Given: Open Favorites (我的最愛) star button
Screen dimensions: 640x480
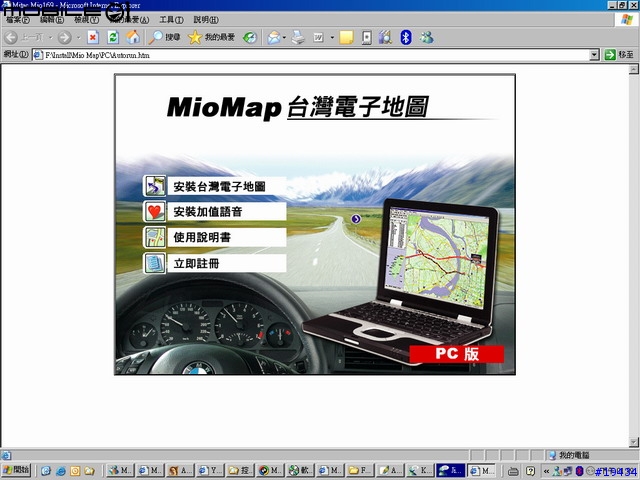Looking at the screenshot, I should click(x=211, y=38).
